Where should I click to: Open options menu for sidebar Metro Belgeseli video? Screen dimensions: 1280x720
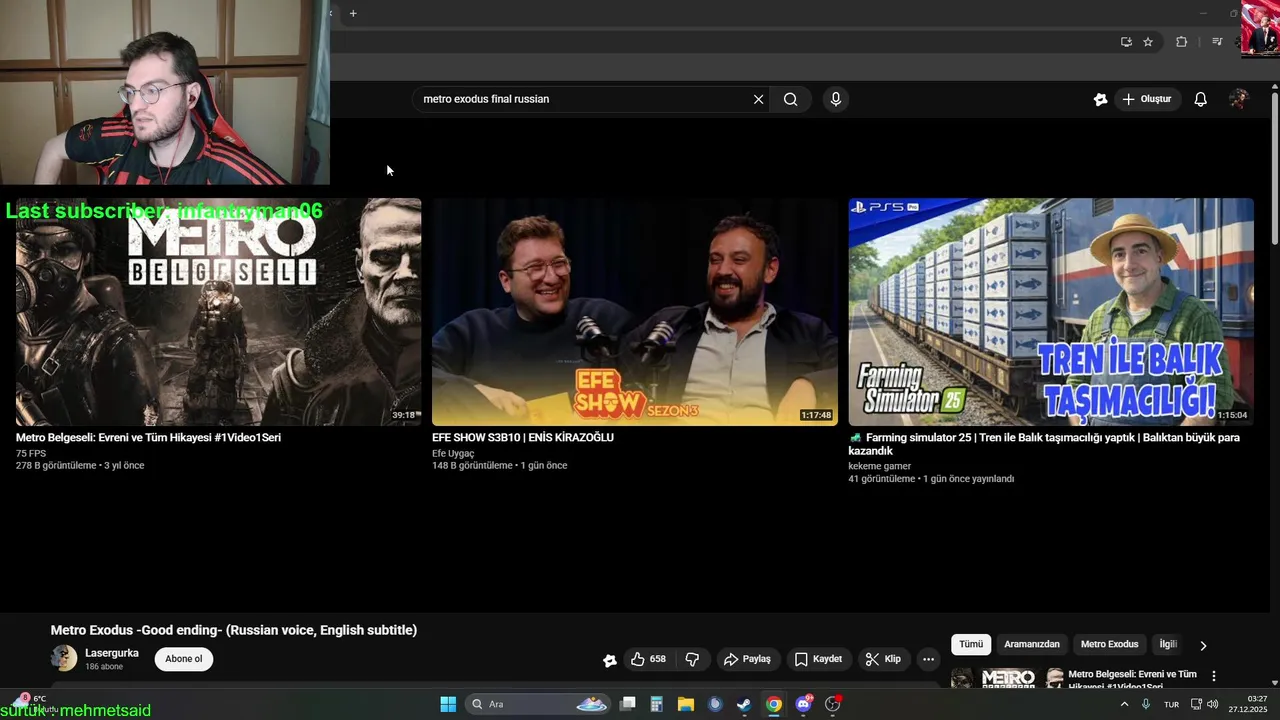(1214, 677)
